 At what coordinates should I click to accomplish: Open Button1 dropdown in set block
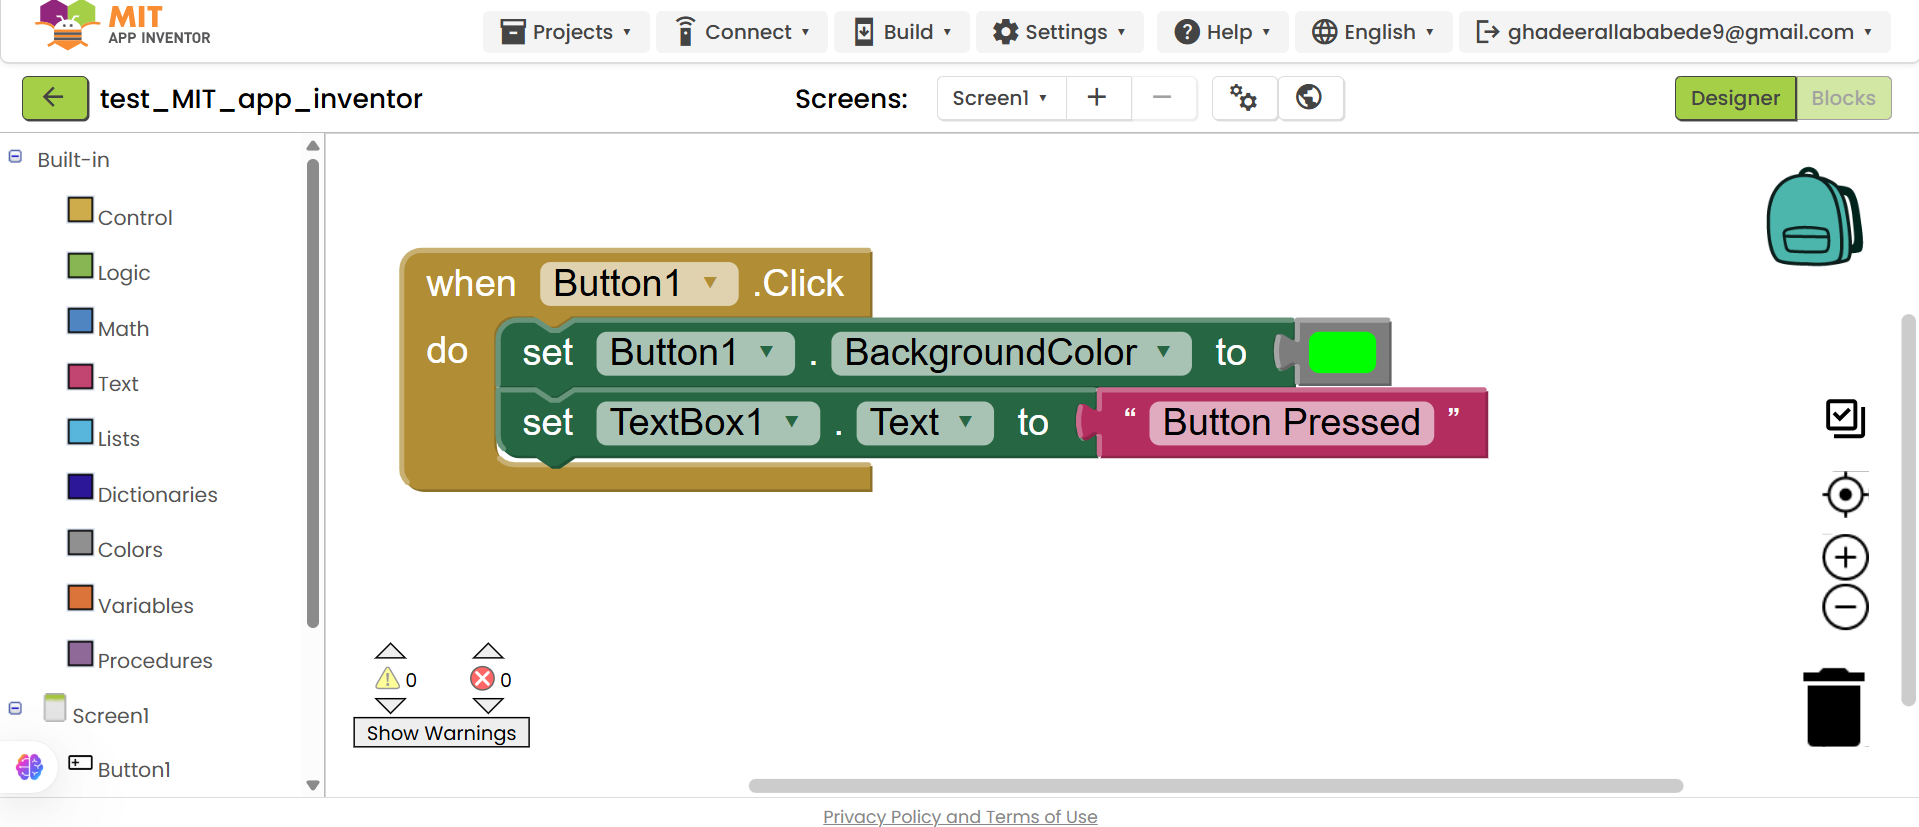695,353
